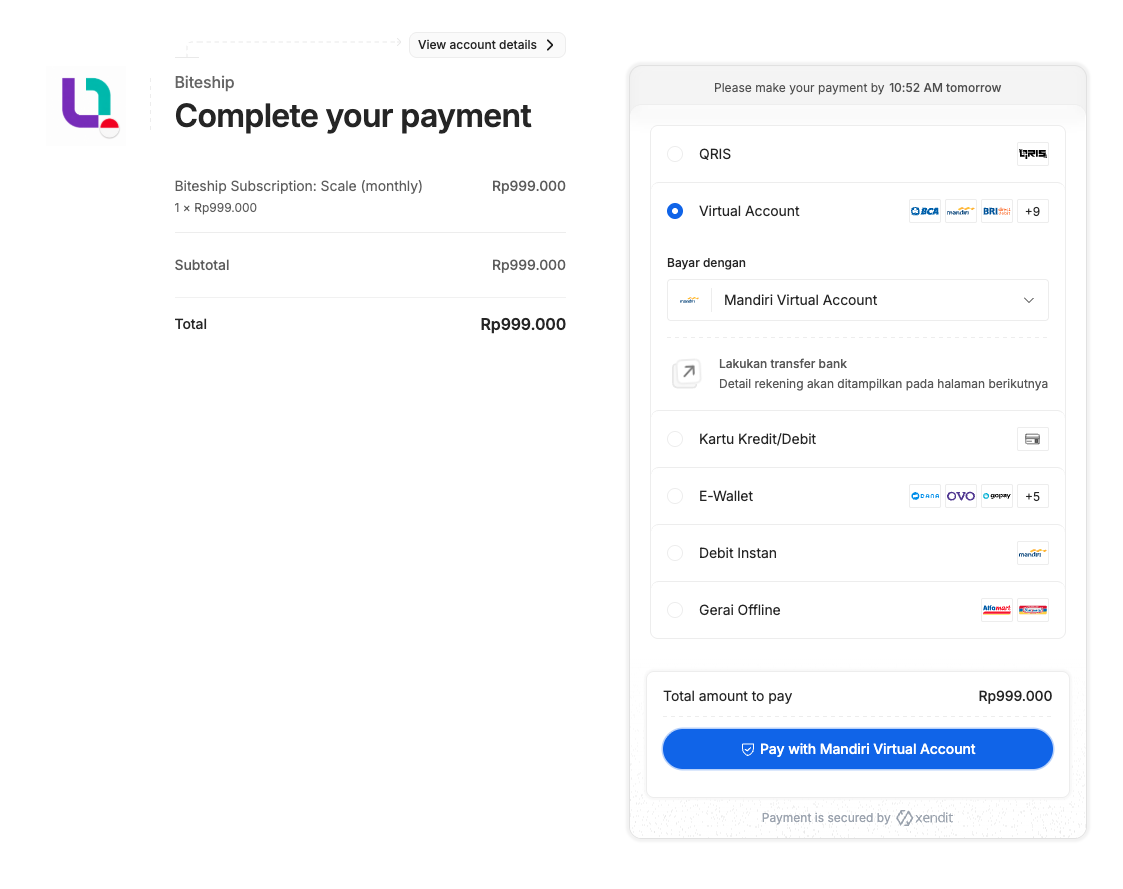Click the Mandiri logo in Virtual Account row

click(960, 211)
